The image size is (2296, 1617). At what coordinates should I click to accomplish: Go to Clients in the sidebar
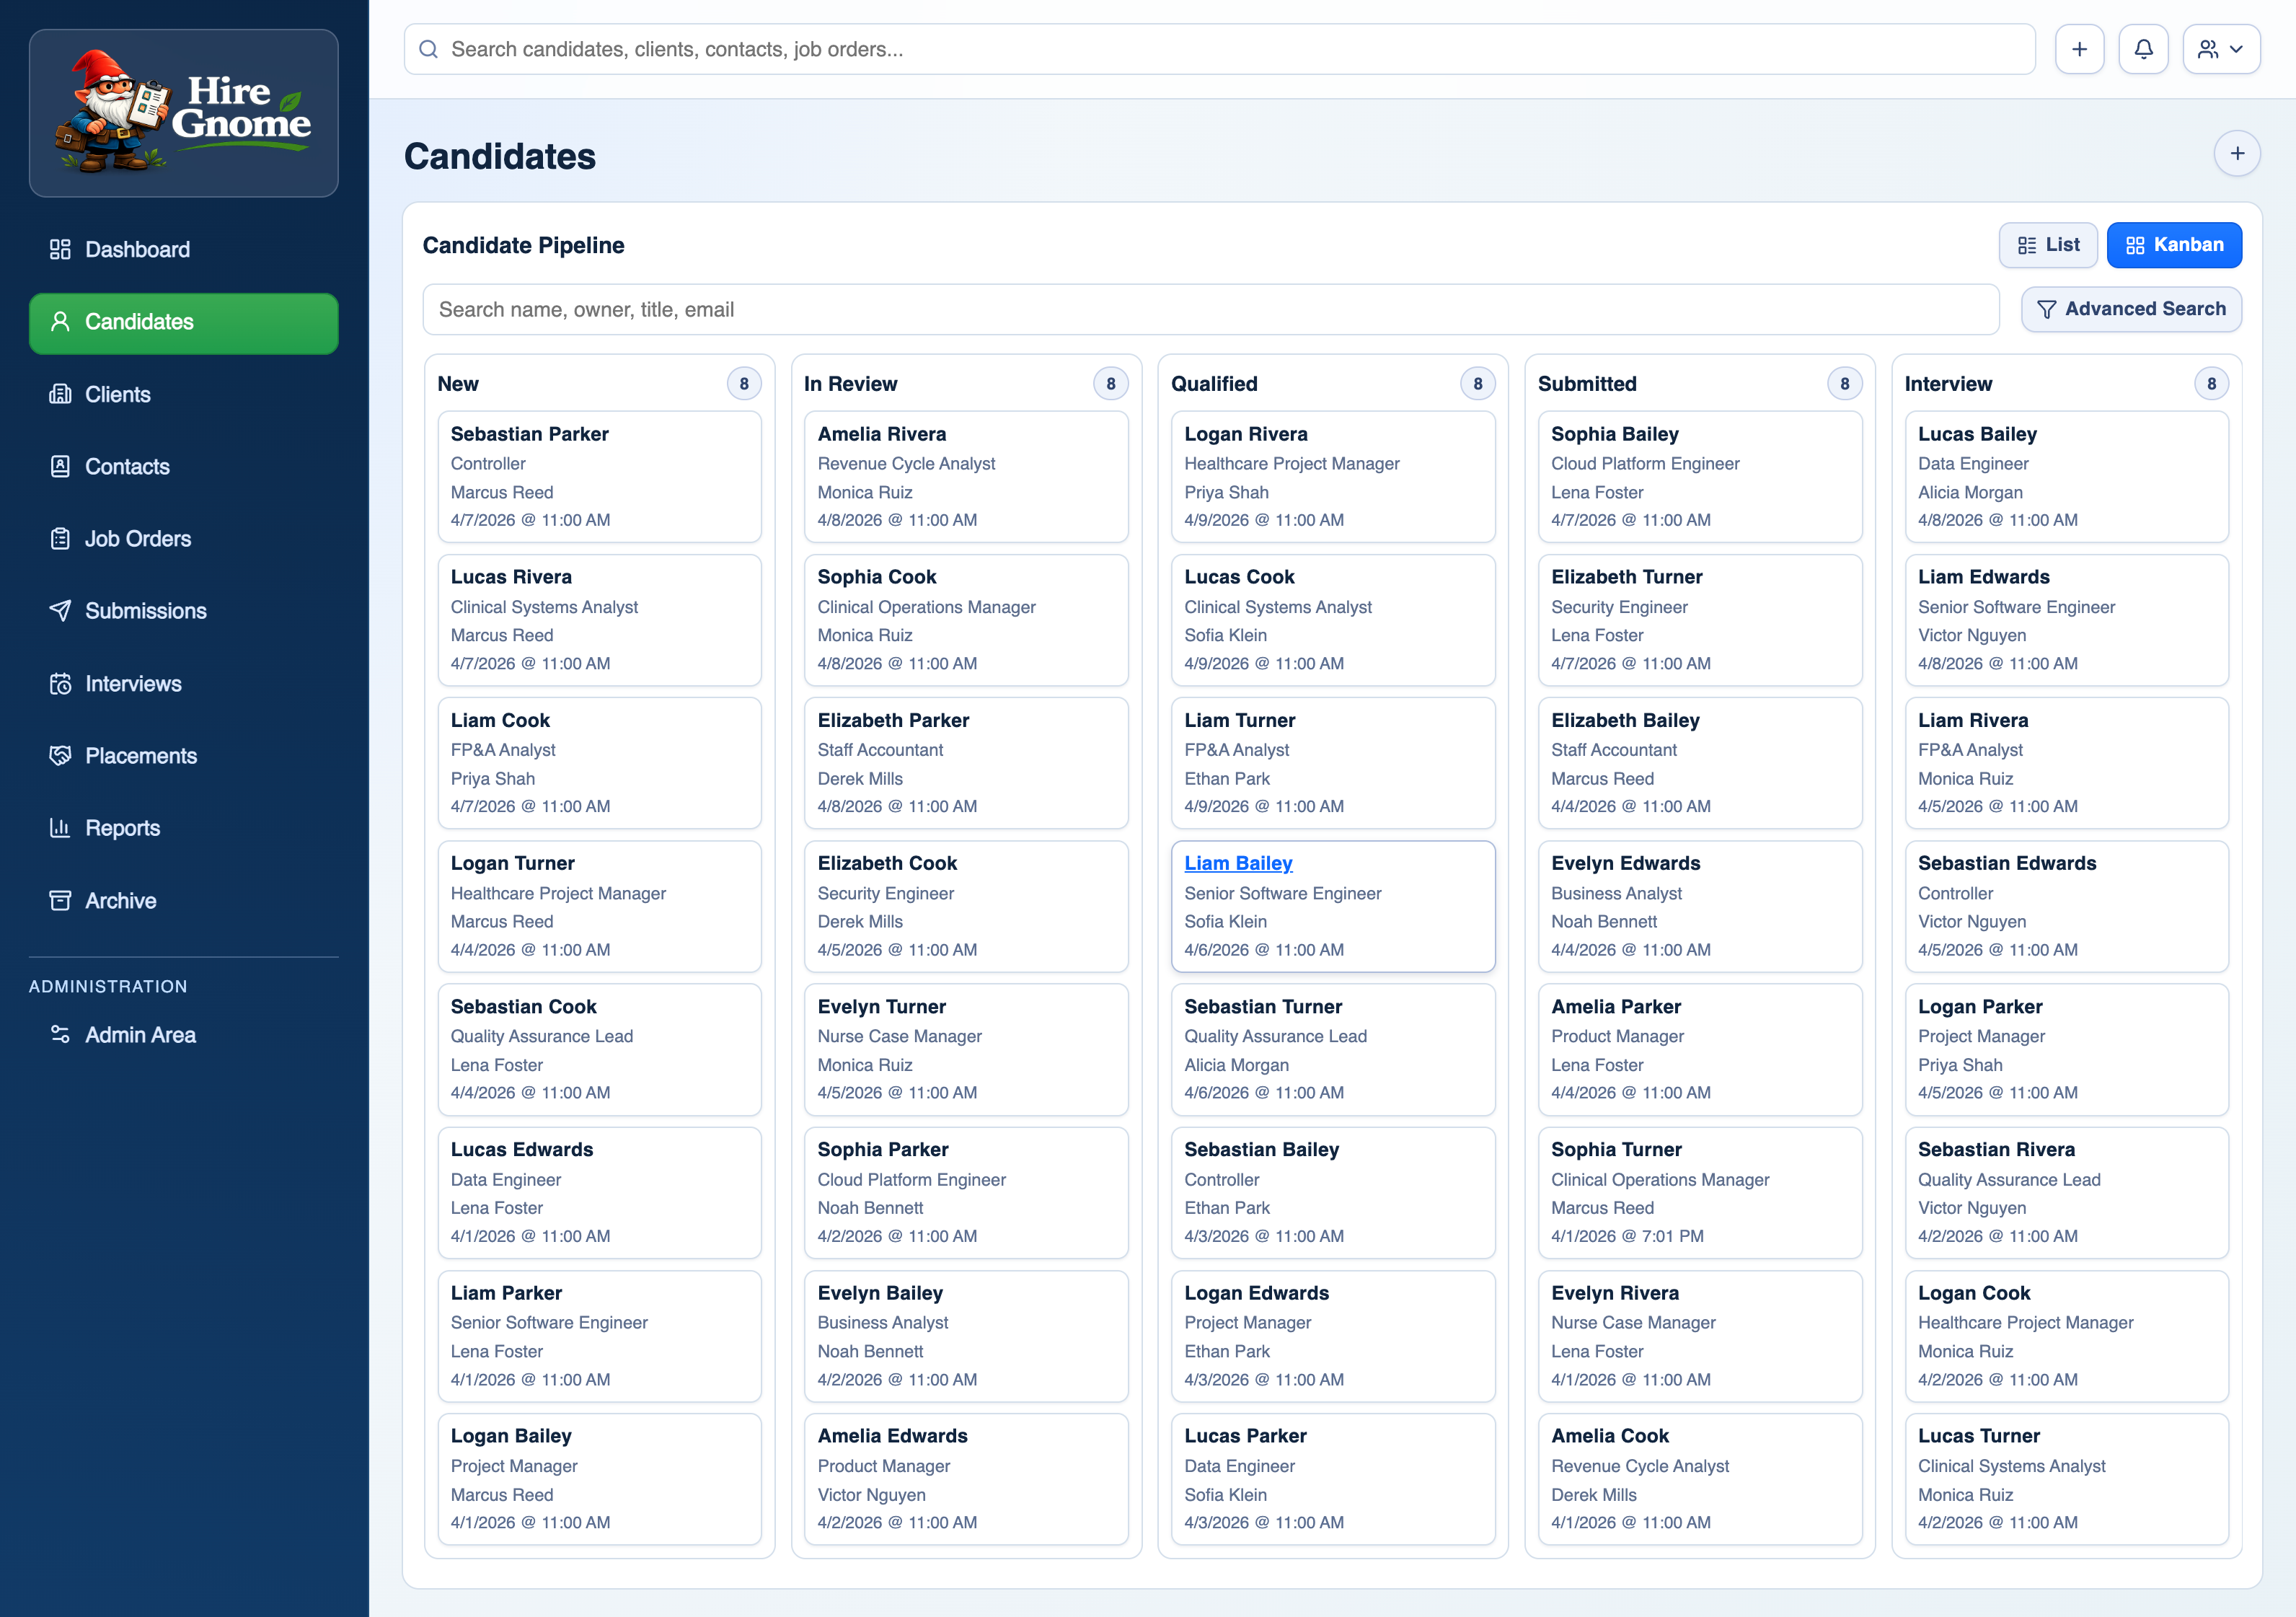[117, 394]
